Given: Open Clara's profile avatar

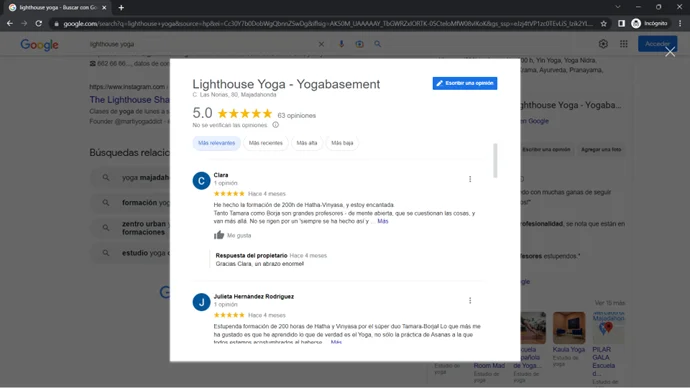Looking at the screenshot, I should click(201, 180).
